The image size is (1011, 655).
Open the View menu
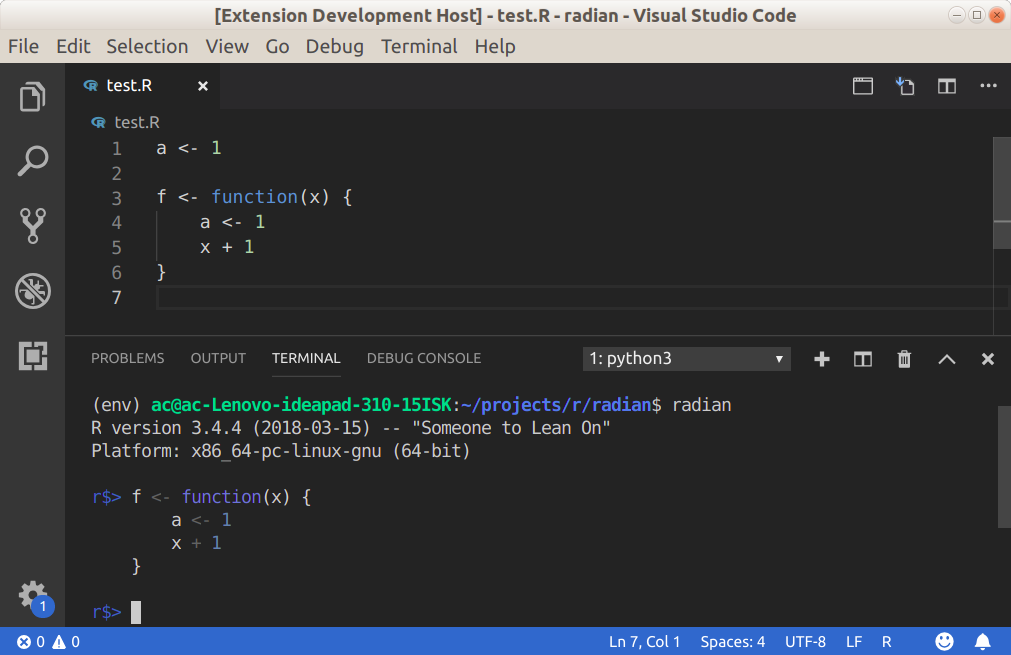click(x=227, y=46)
